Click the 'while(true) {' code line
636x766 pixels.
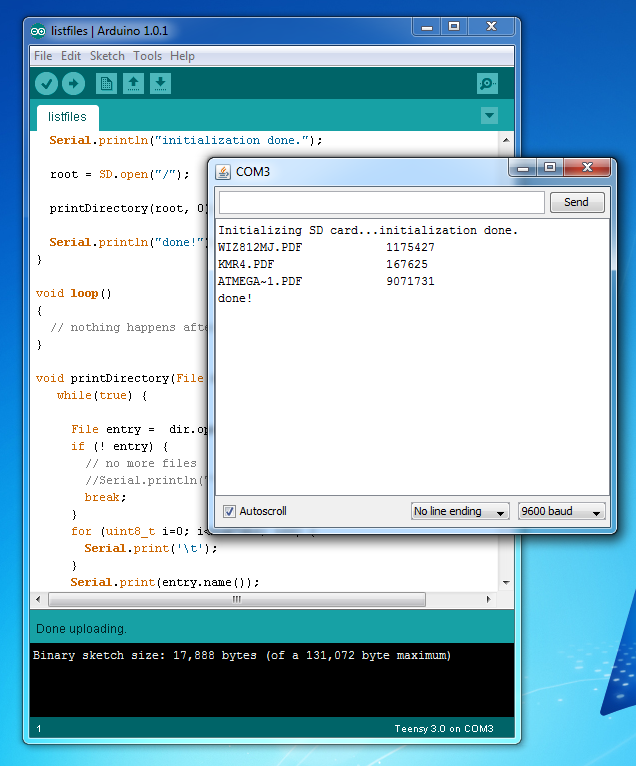tap(102, 396)
